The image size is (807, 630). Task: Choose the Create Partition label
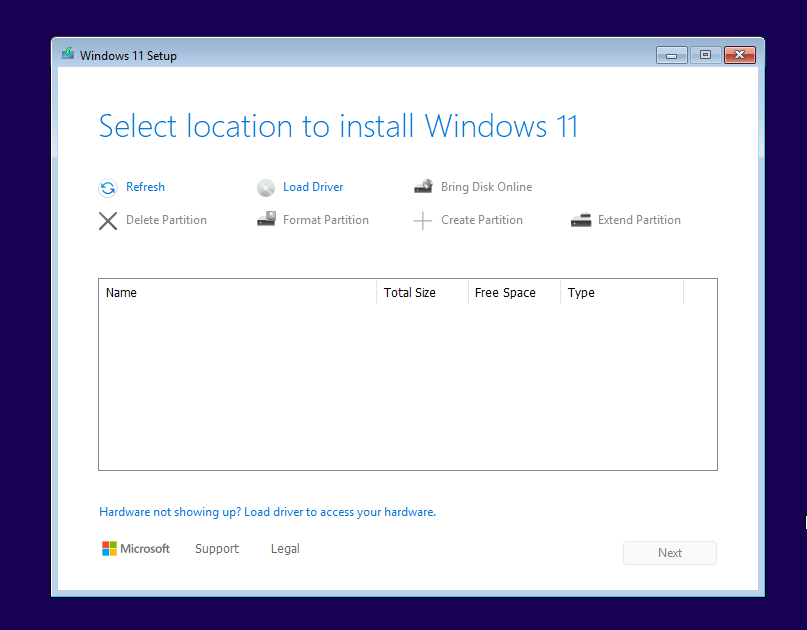click(482, 220)
